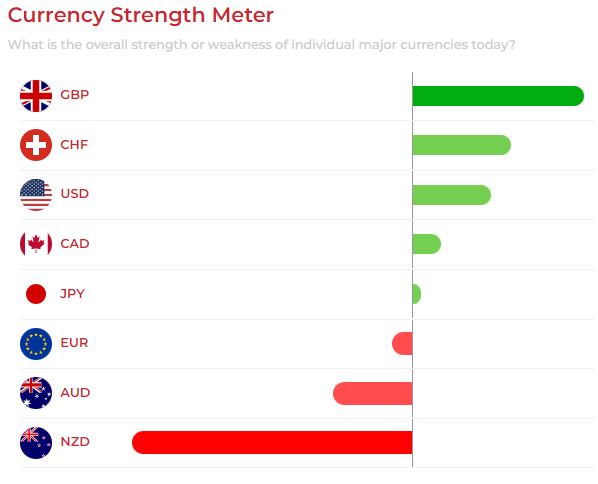Screen dimensions: 598x484
Task: Click the Canadian maple leaf flag icon
Action: 36,244
